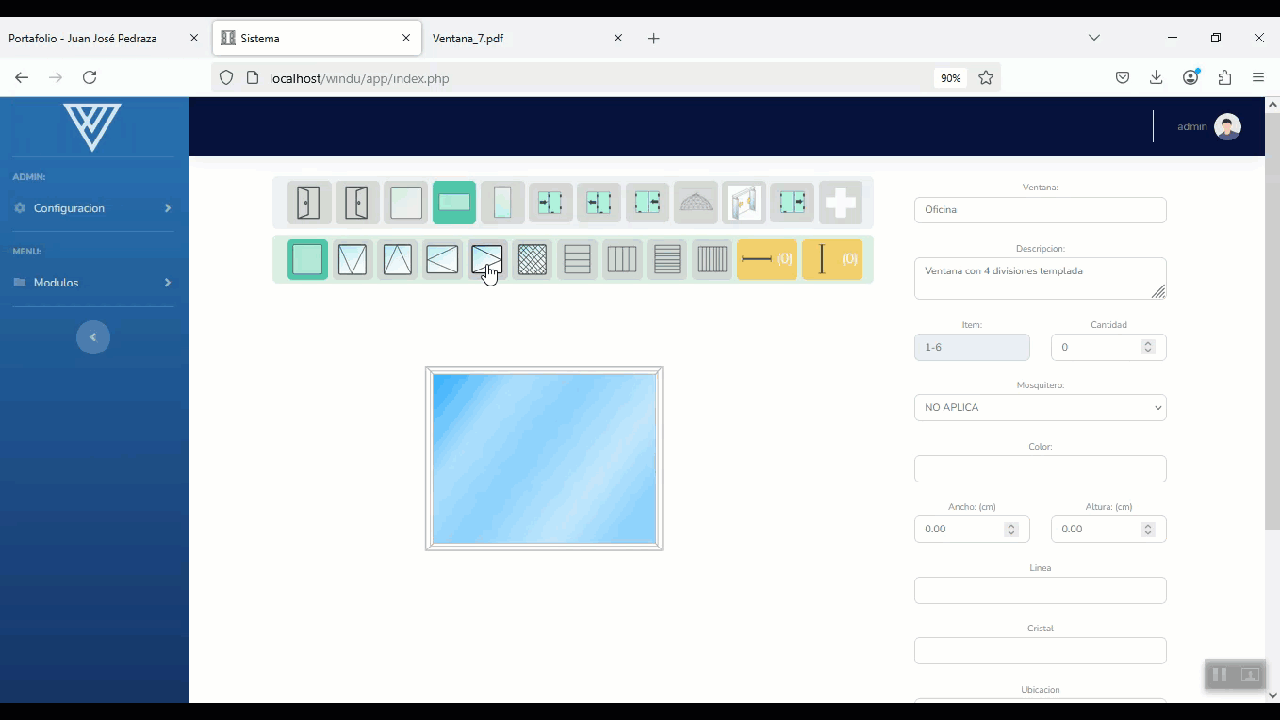Open the admin user profile
Viewport: 1280px width, 720px height.
[x=1226, y=127]
